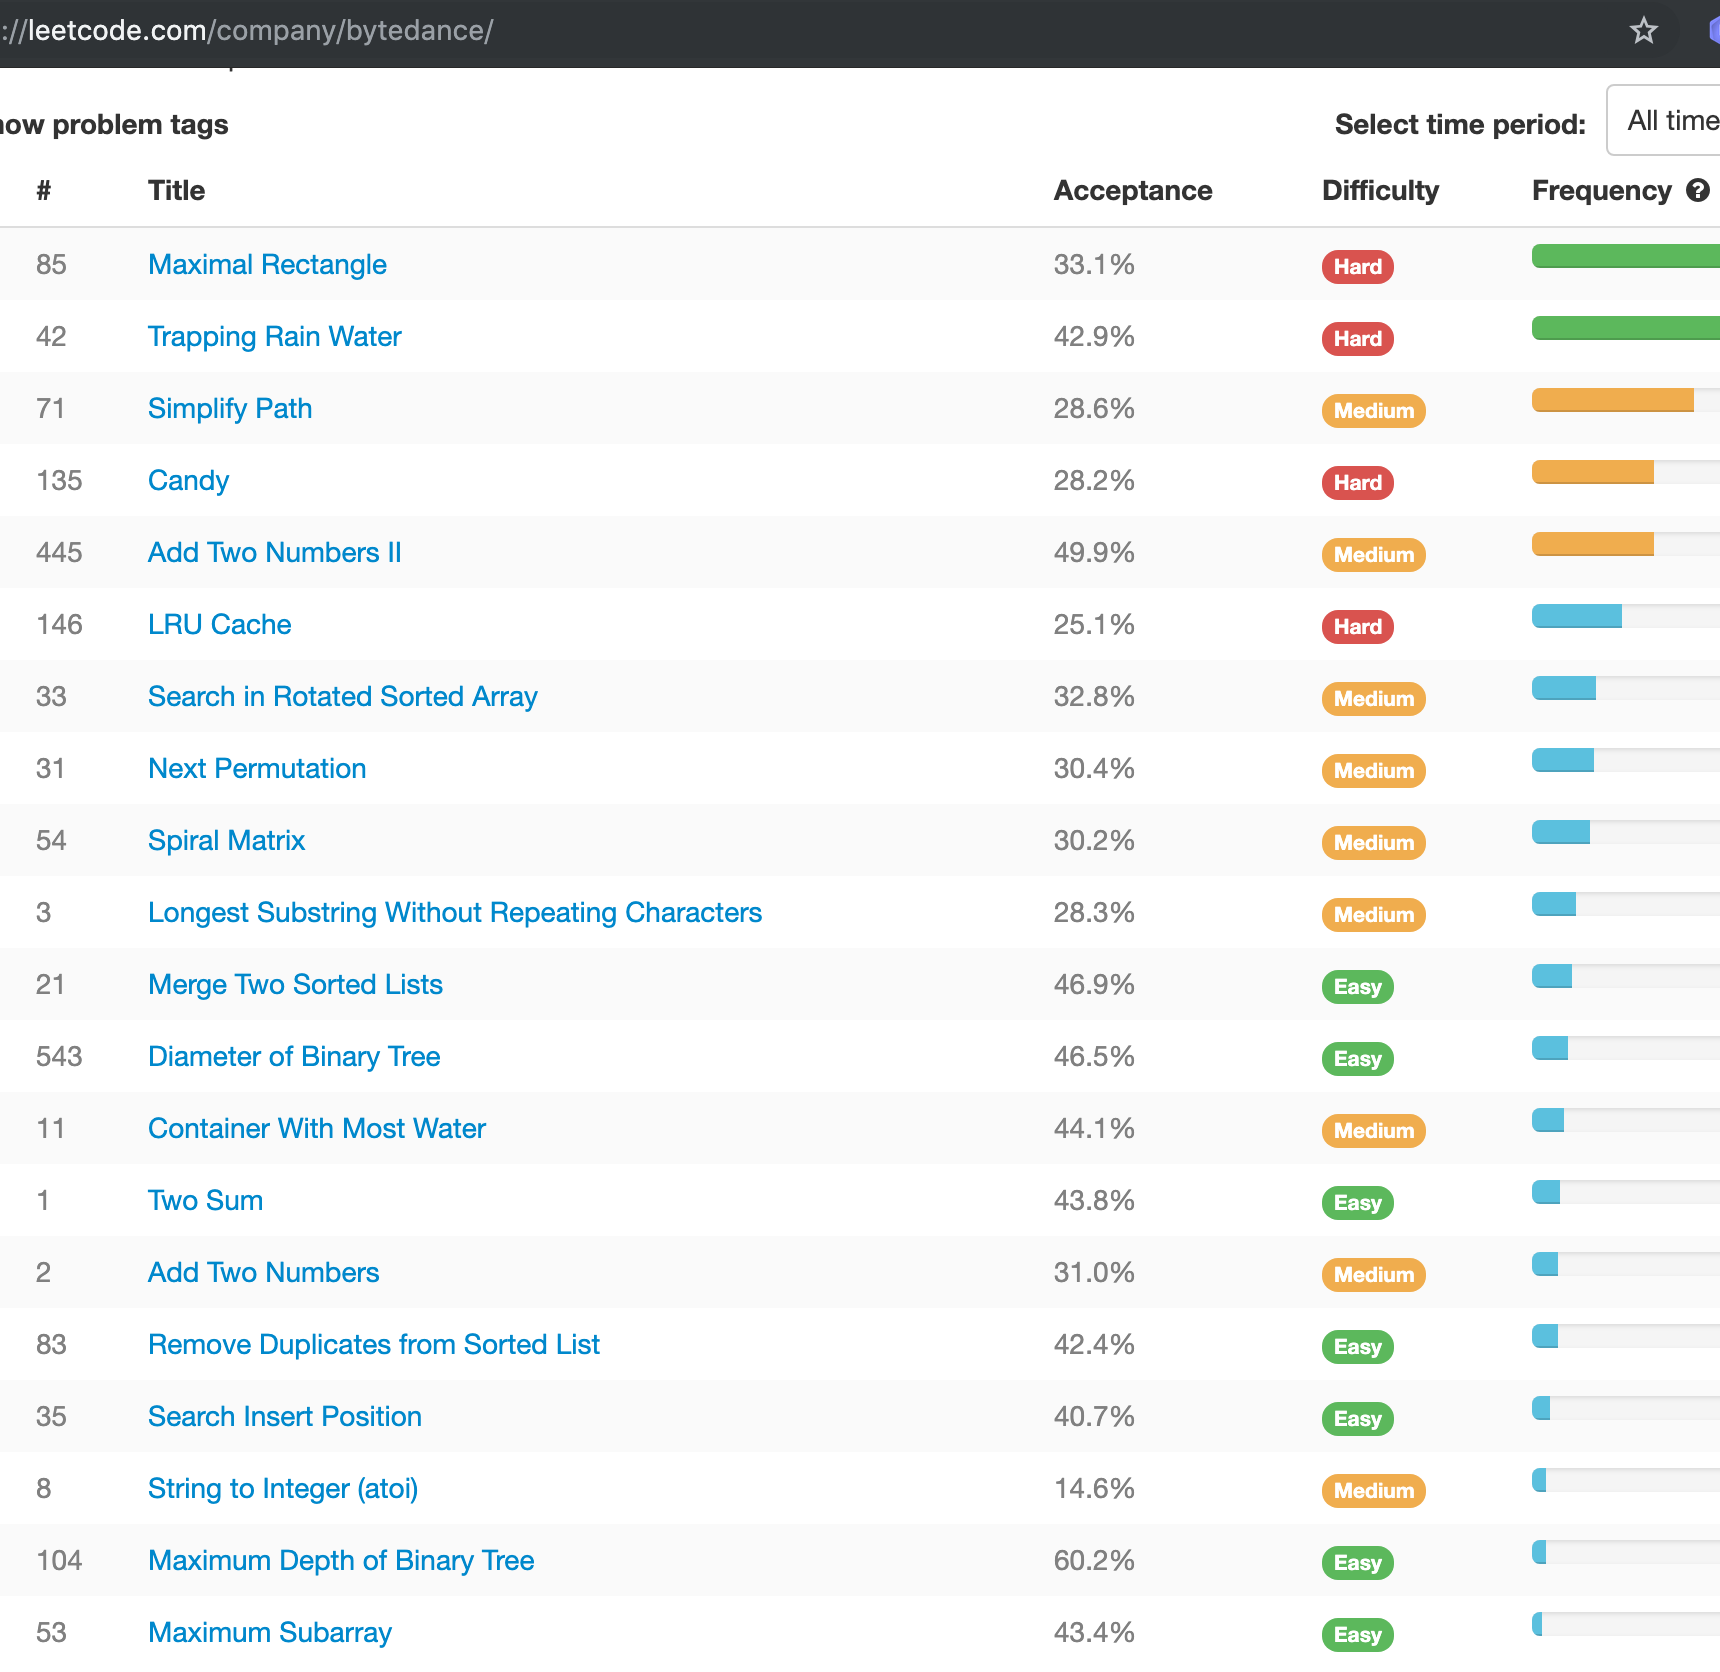This screenshot has height=1672, width=1720.
Task: Click the Frequency help question mark icon
Action: coord(1697,190)
